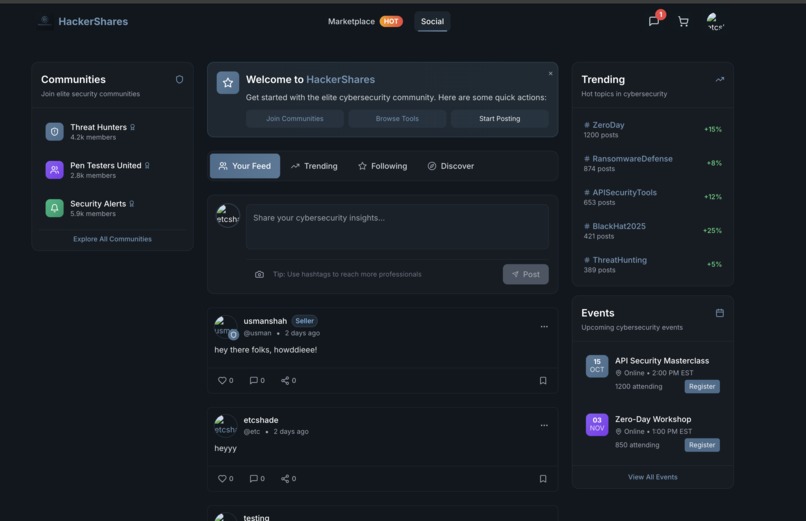The height and width of the screenshot is (521, 806).
Task: Click the HOT badge beside Marketplace
Action: (391, 22)
